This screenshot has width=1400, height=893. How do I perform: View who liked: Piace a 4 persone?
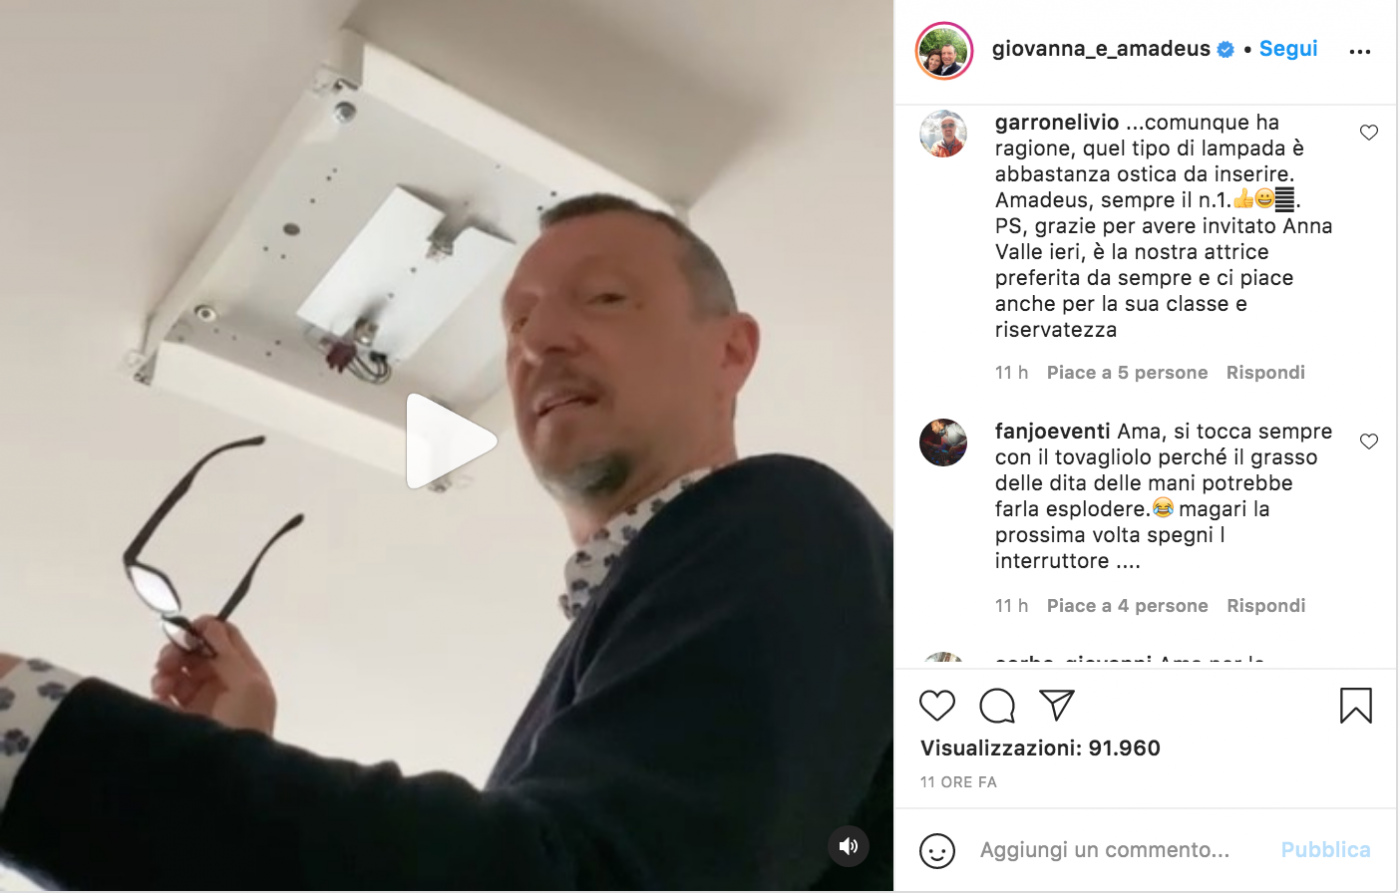pyautogui.click(x=1127, y=605)
